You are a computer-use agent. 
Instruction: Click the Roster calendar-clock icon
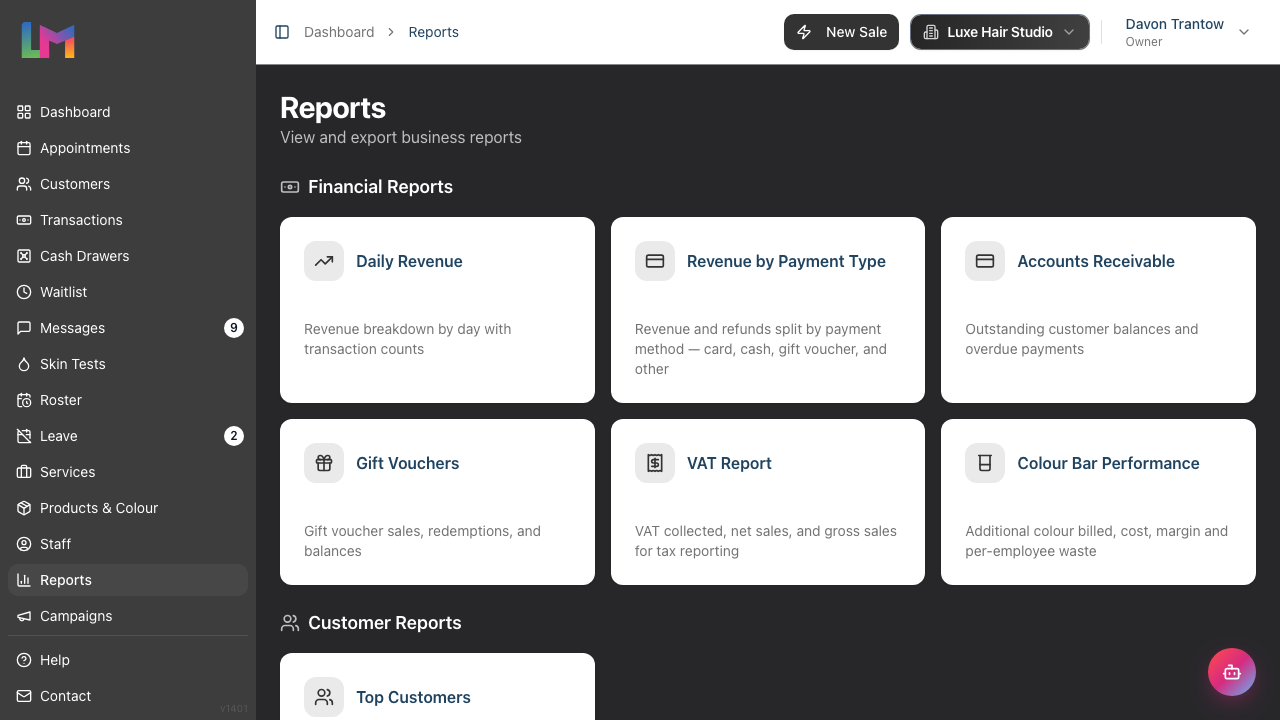(24, 400)
